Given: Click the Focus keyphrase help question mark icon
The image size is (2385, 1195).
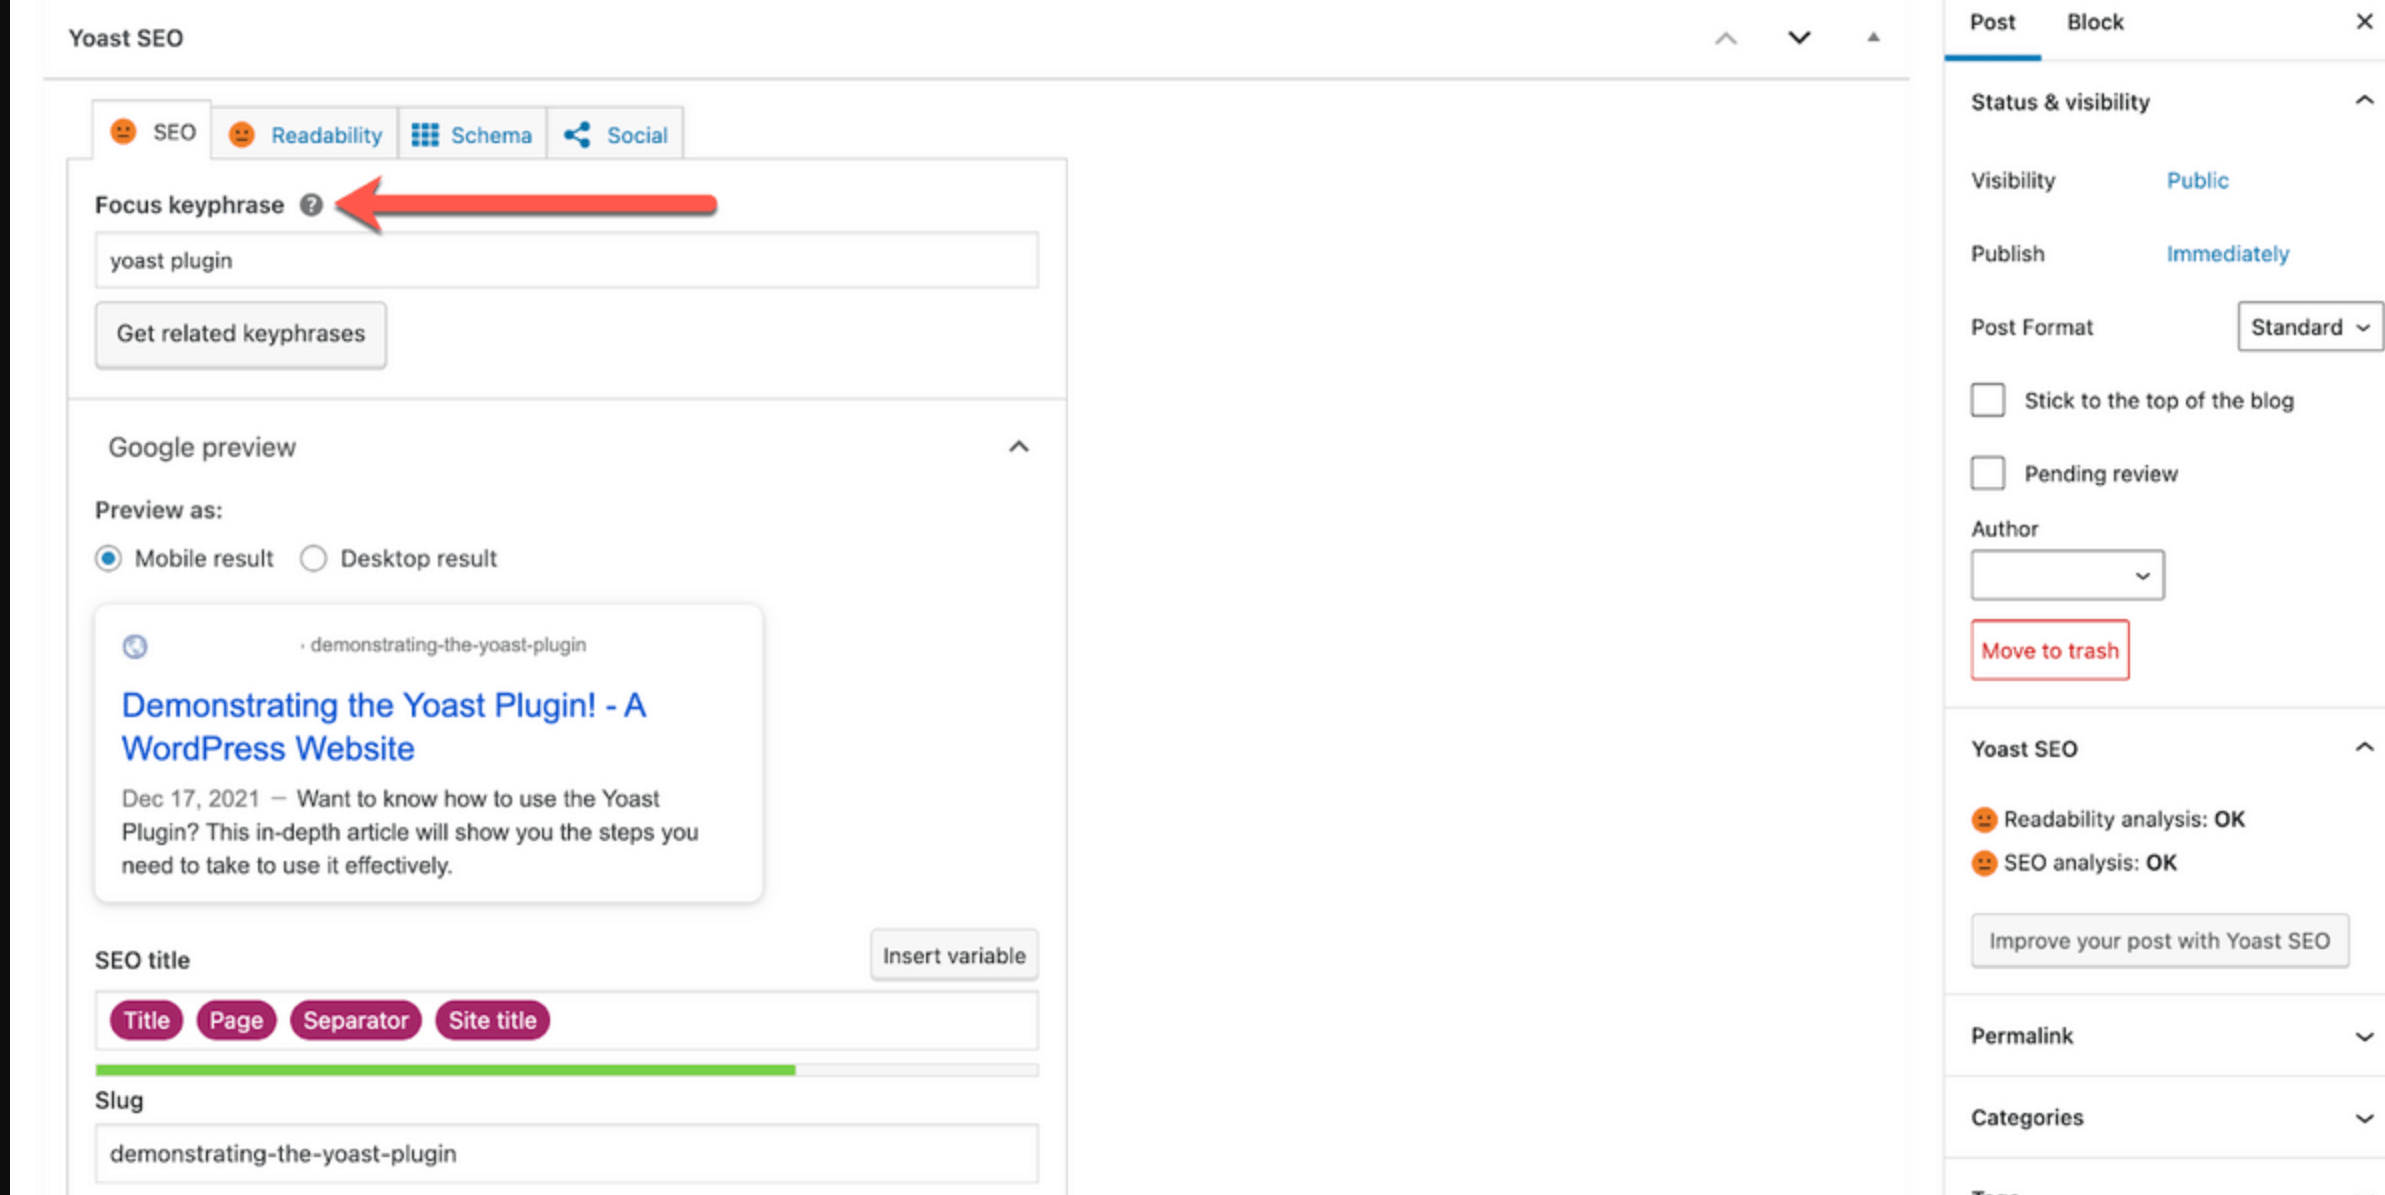Looking at the screenshot, I should tap(311, 205).
